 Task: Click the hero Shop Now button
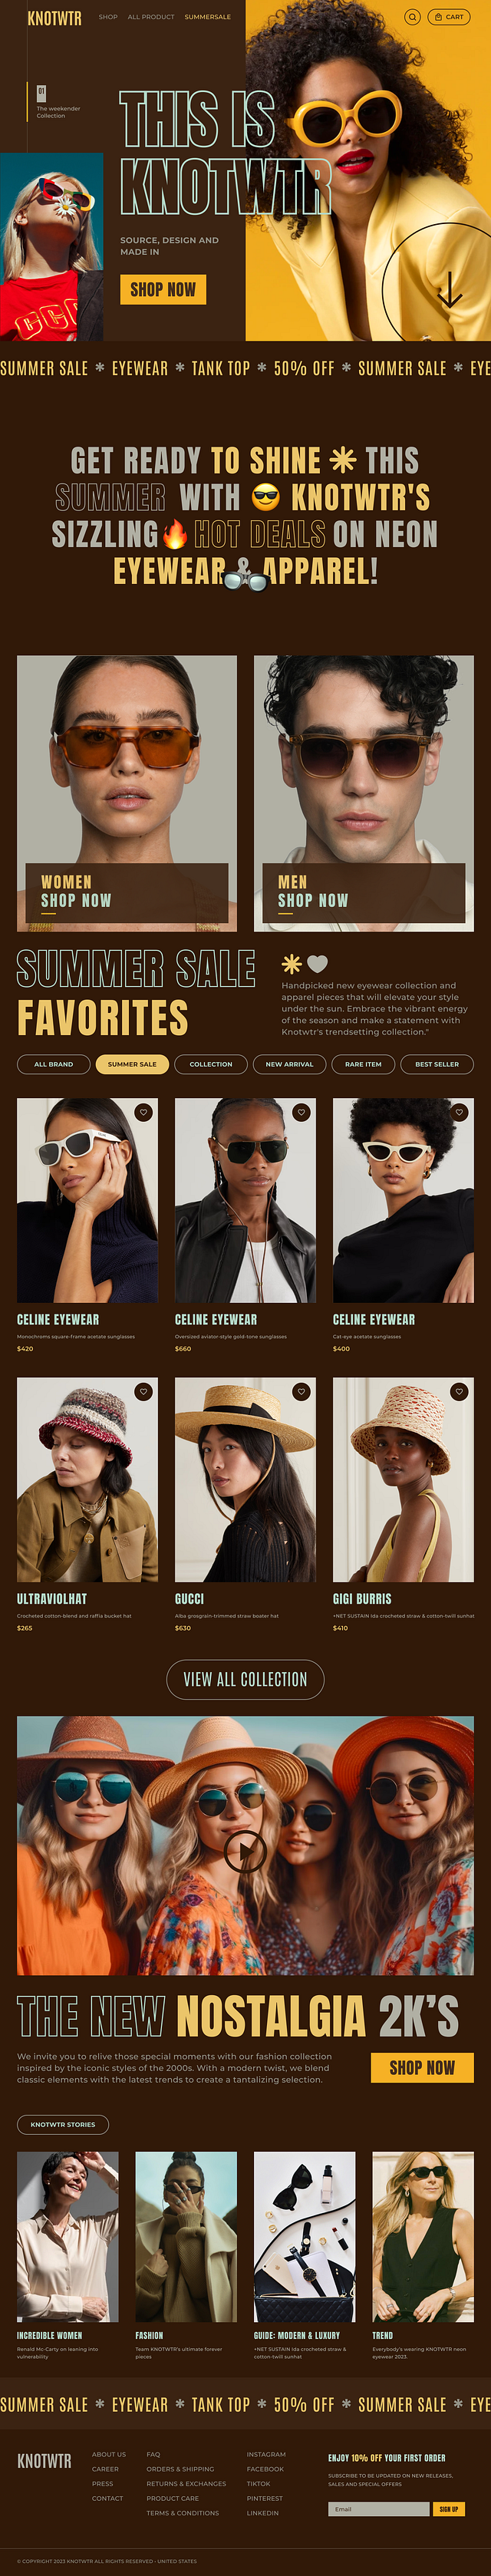(x=163, y=289)
